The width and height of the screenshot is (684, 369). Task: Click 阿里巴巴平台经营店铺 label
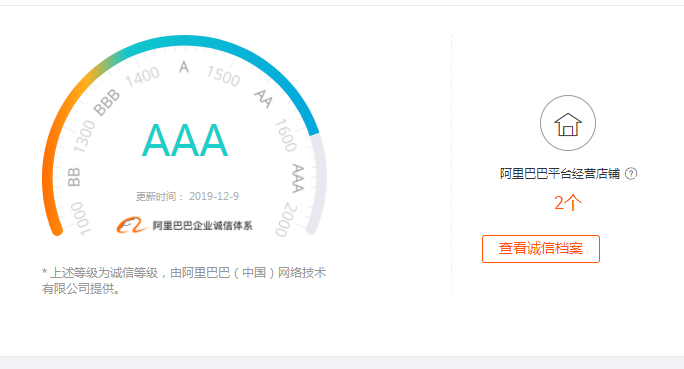[560, 174]
